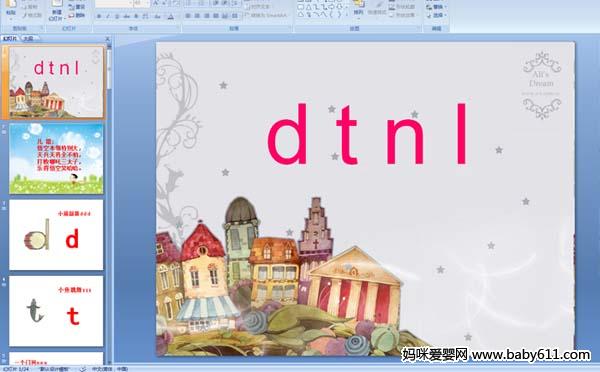Click the Decrease Font Size icon
This screenshot has width=600, height=372.
click(164, 3)
